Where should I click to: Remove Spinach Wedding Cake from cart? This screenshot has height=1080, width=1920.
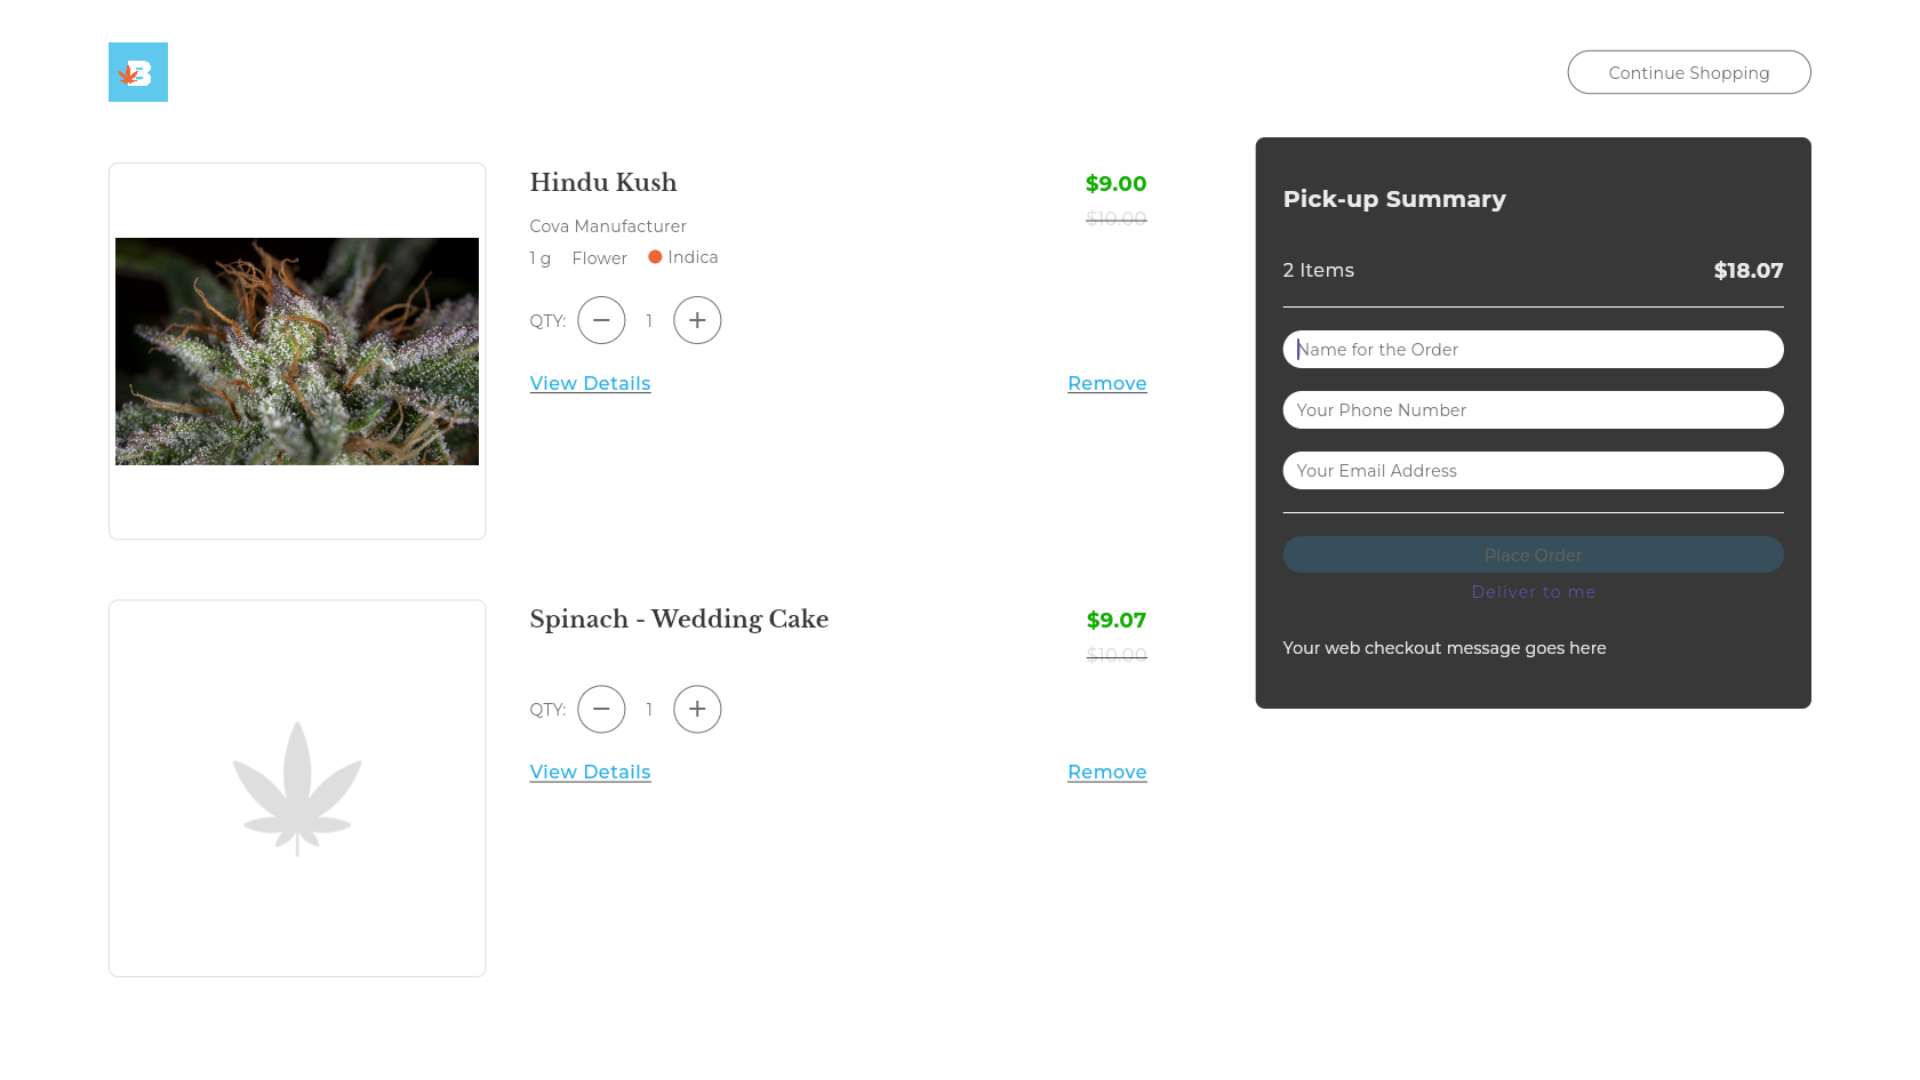click(x=1107, y=772)
